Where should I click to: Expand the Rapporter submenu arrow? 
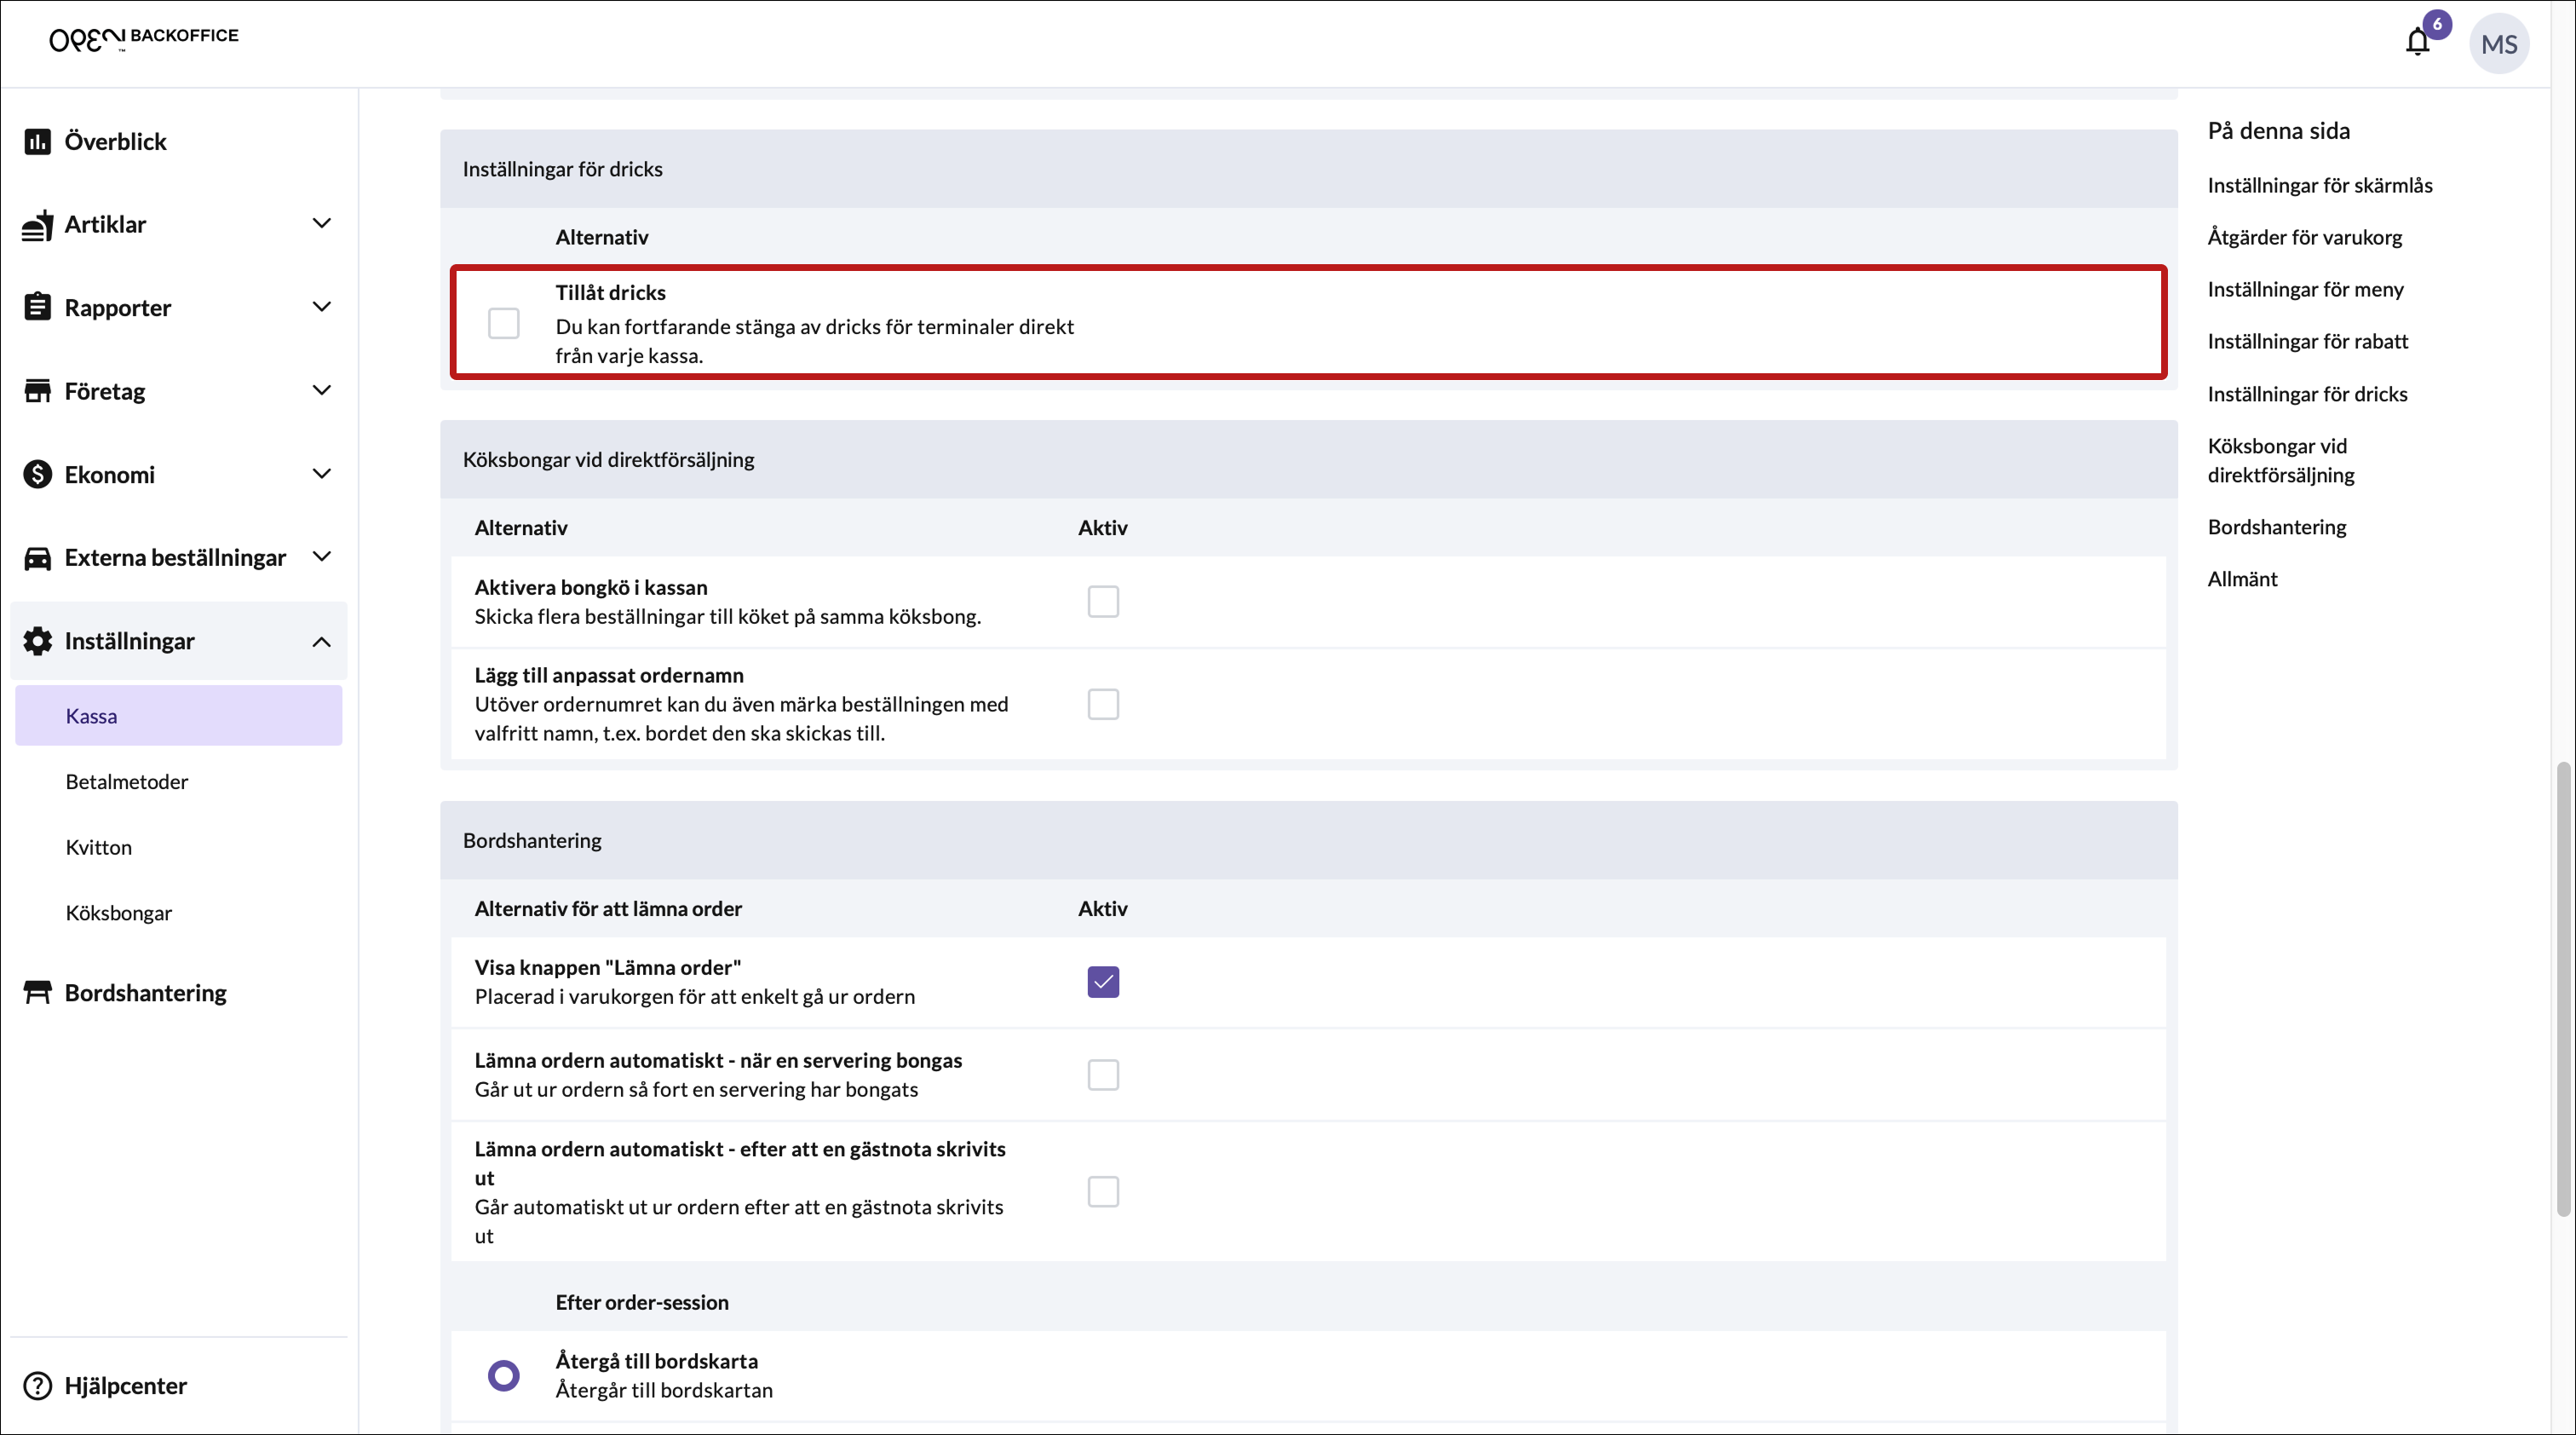coord(321,307)
